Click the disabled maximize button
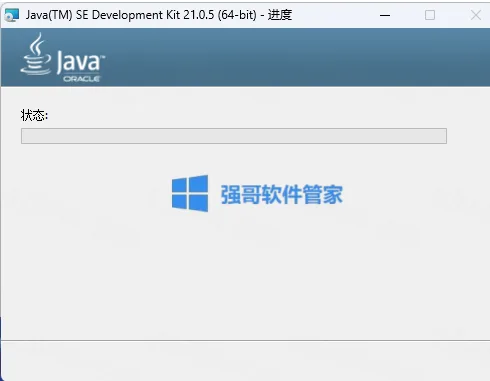This screenshot has height=381, width=490. [x=430, y=15]
